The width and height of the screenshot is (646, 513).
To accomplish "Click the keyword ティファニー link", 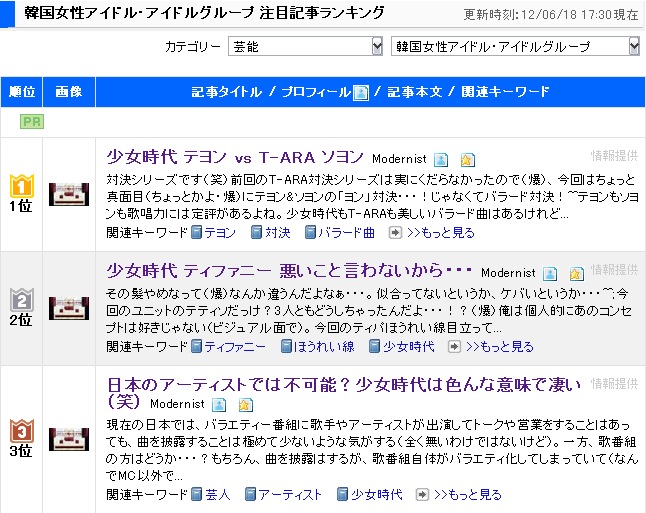I will (x=235, y=347).
